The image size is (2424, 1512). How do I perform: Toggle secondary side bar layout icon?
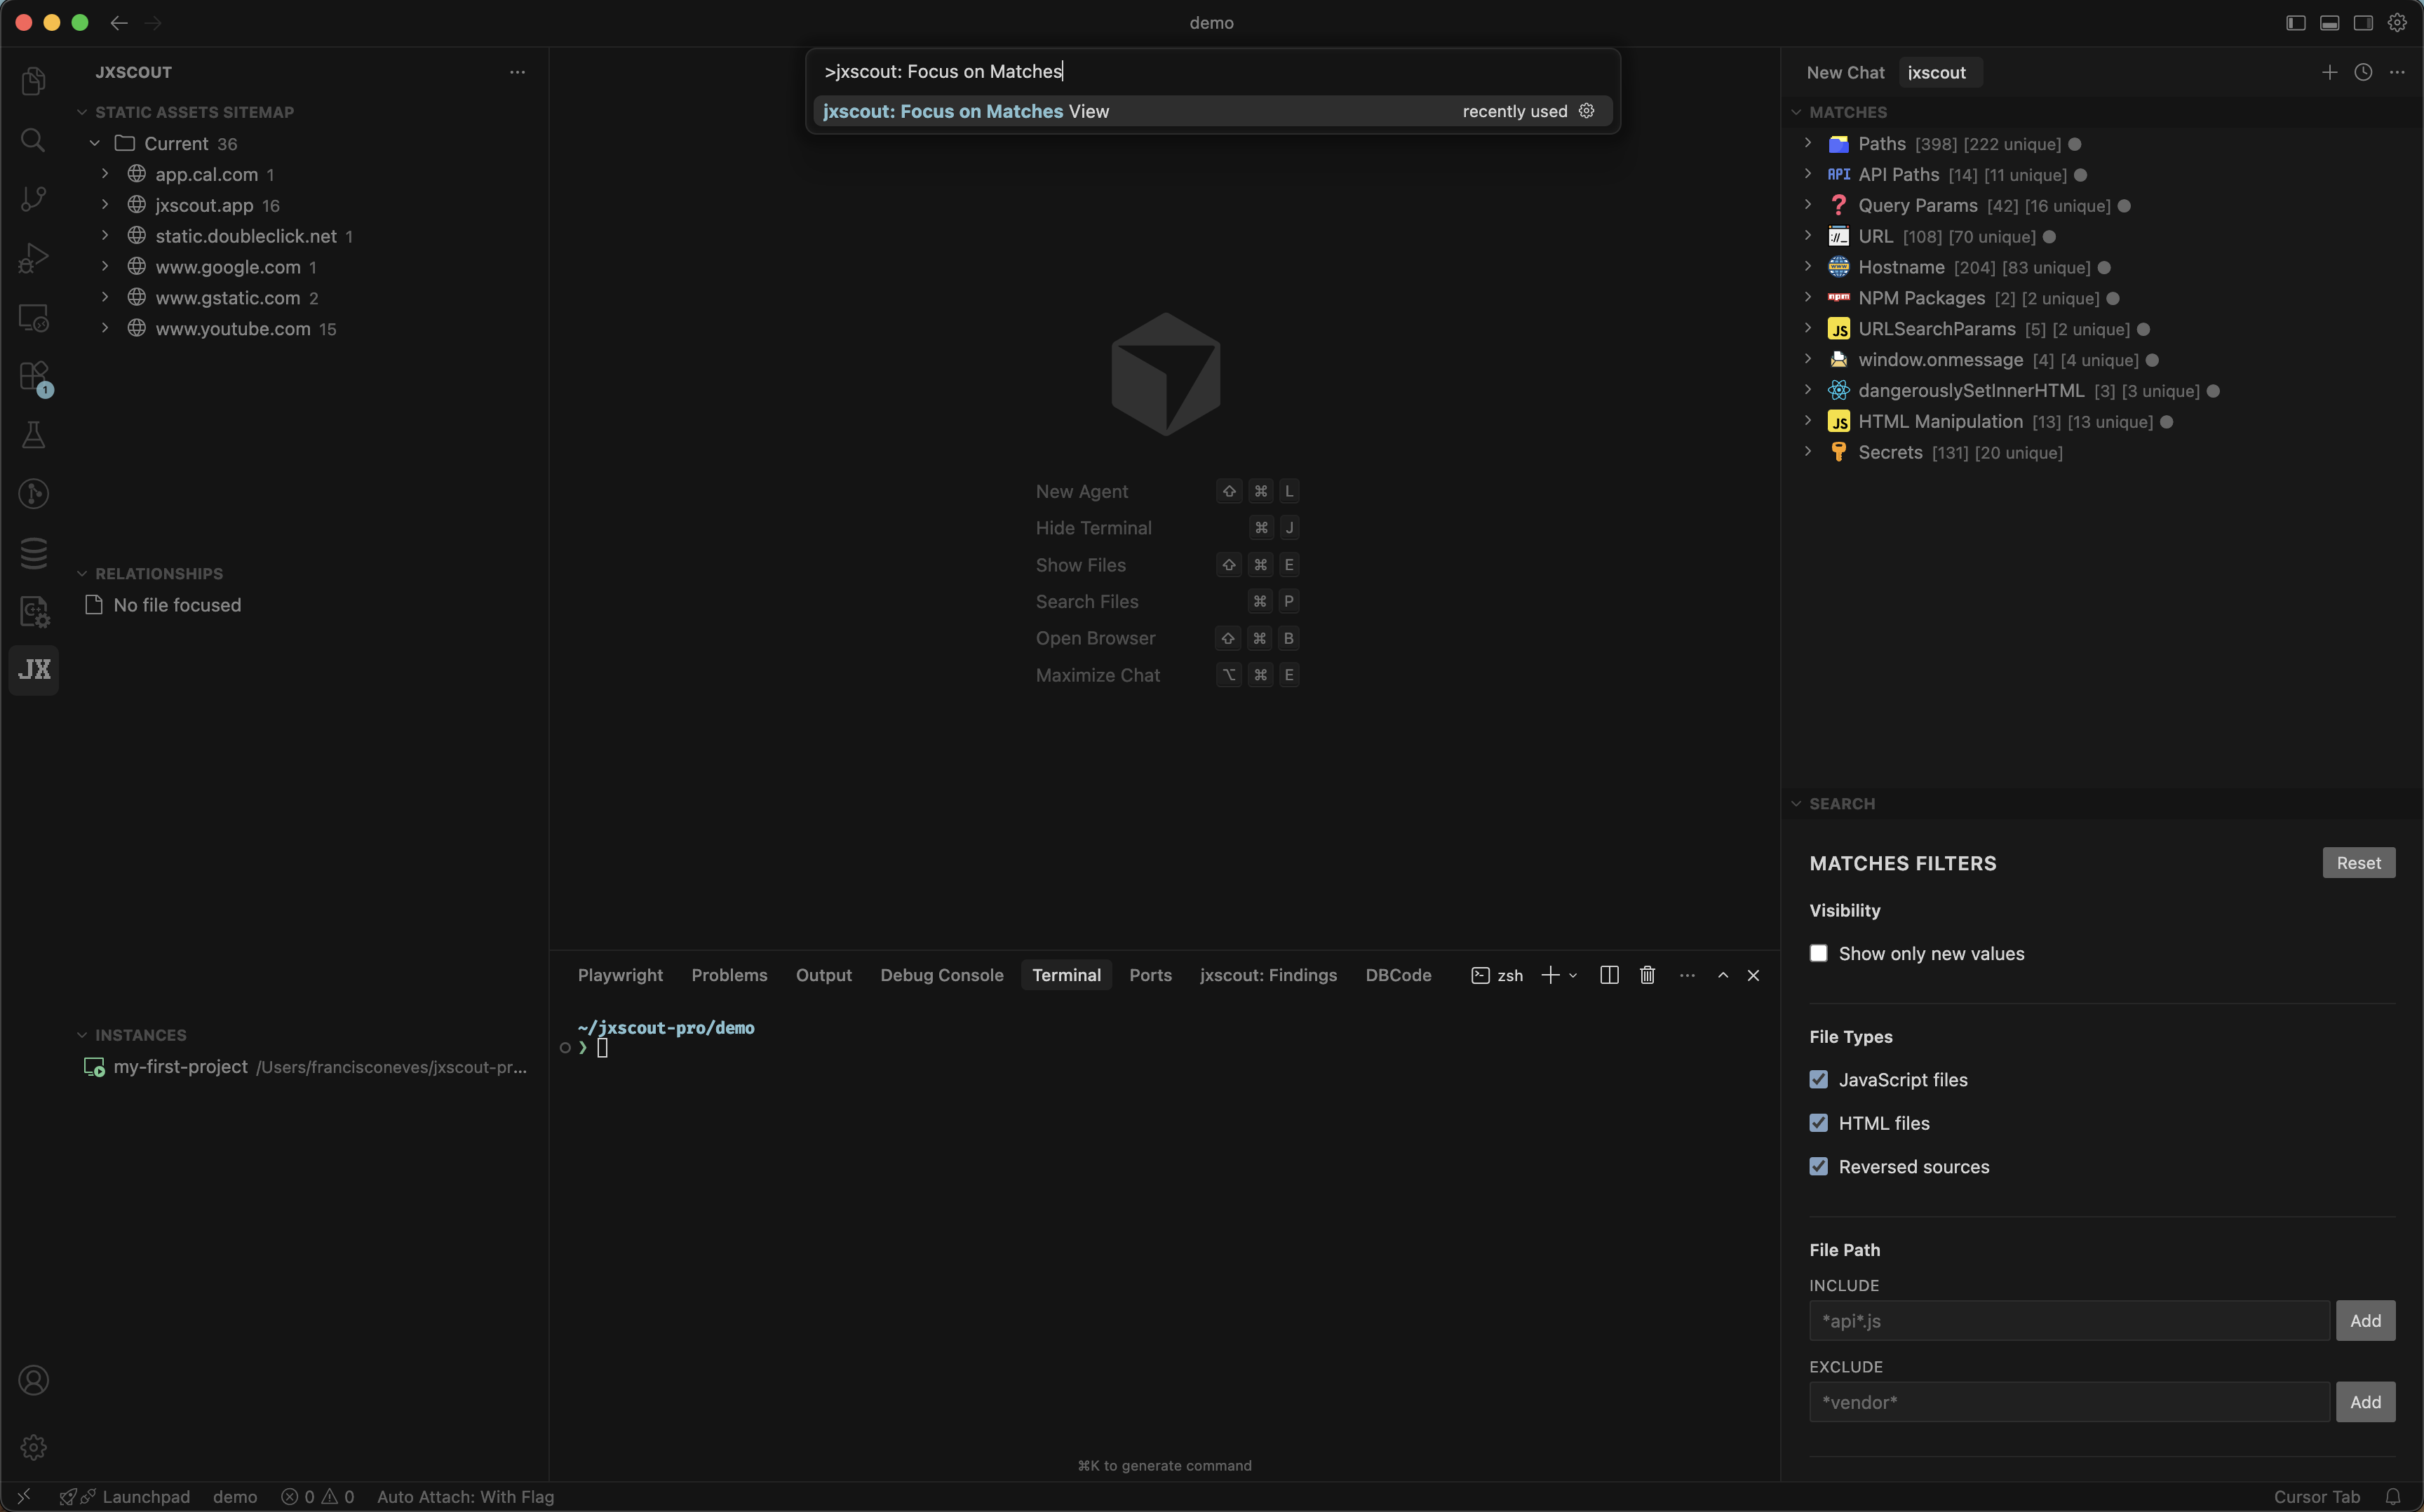2363,22
